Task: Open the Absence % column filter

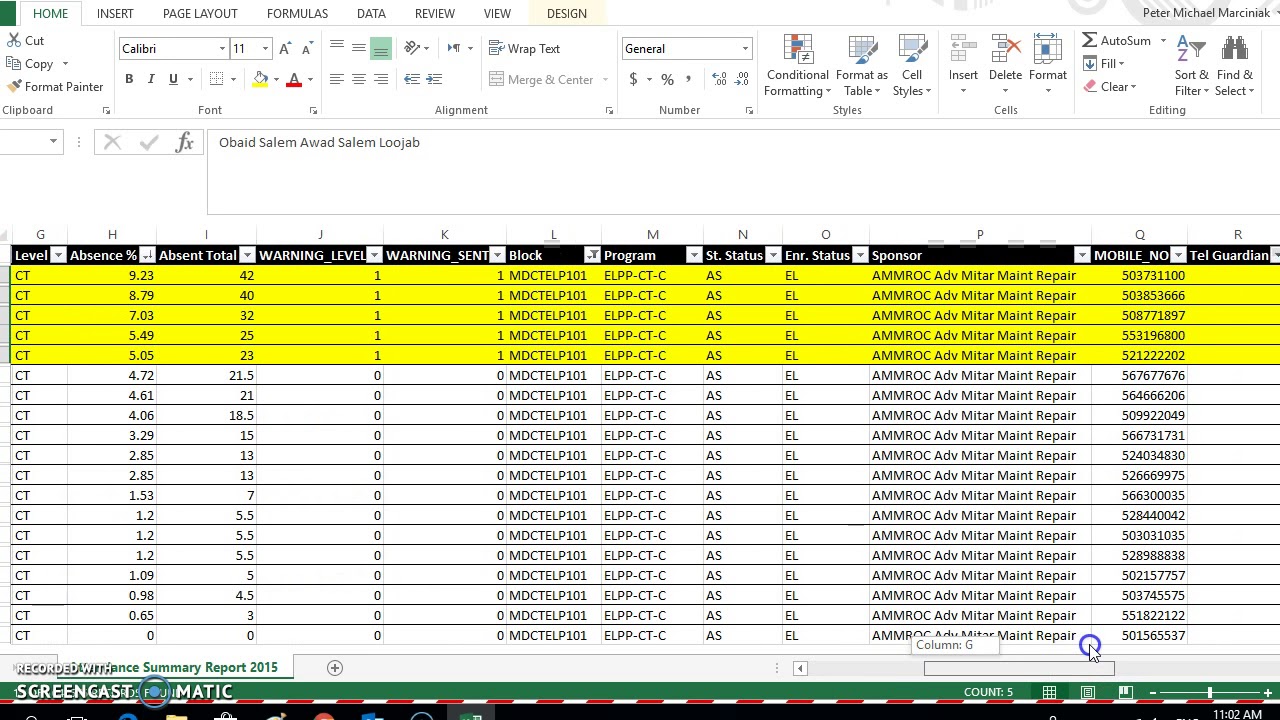Action: (x=147, y=256)
